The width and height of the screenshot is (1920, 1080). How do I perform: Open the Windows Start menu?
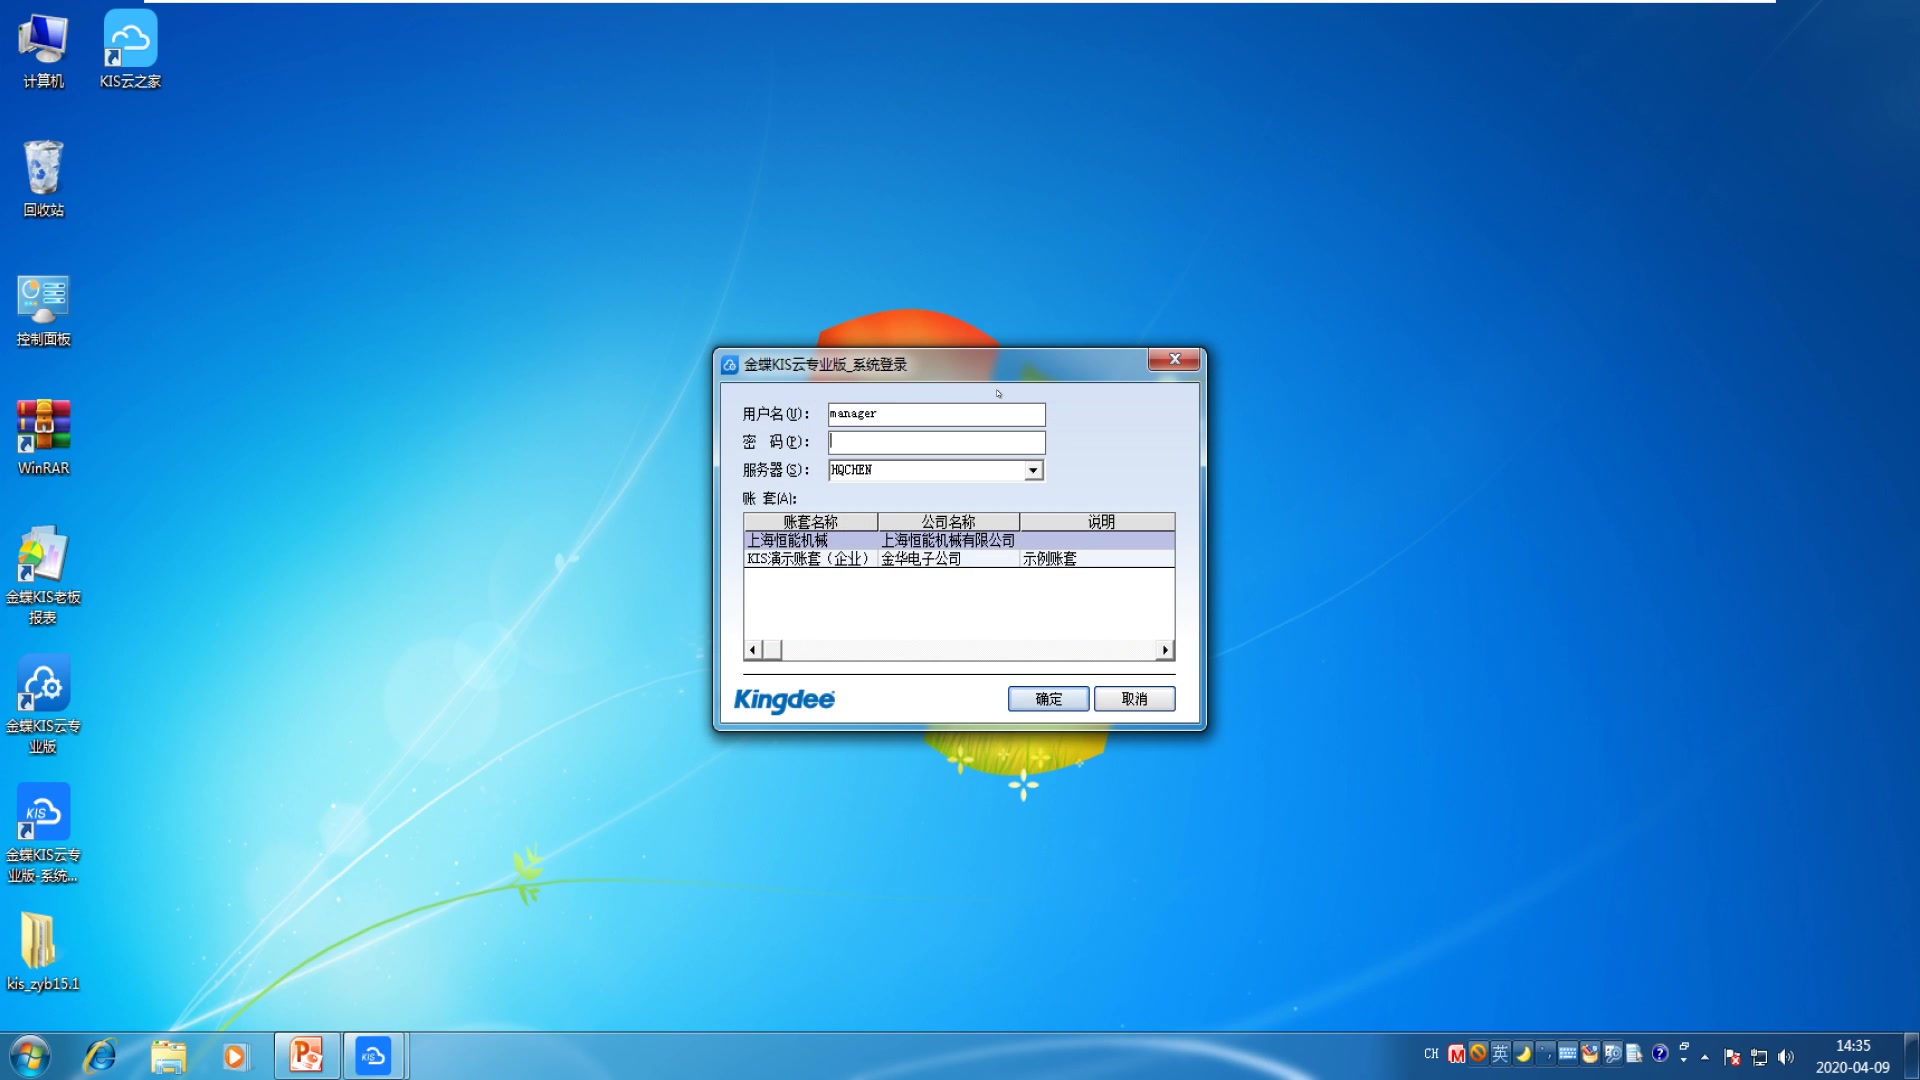[x=29, y=1056]
